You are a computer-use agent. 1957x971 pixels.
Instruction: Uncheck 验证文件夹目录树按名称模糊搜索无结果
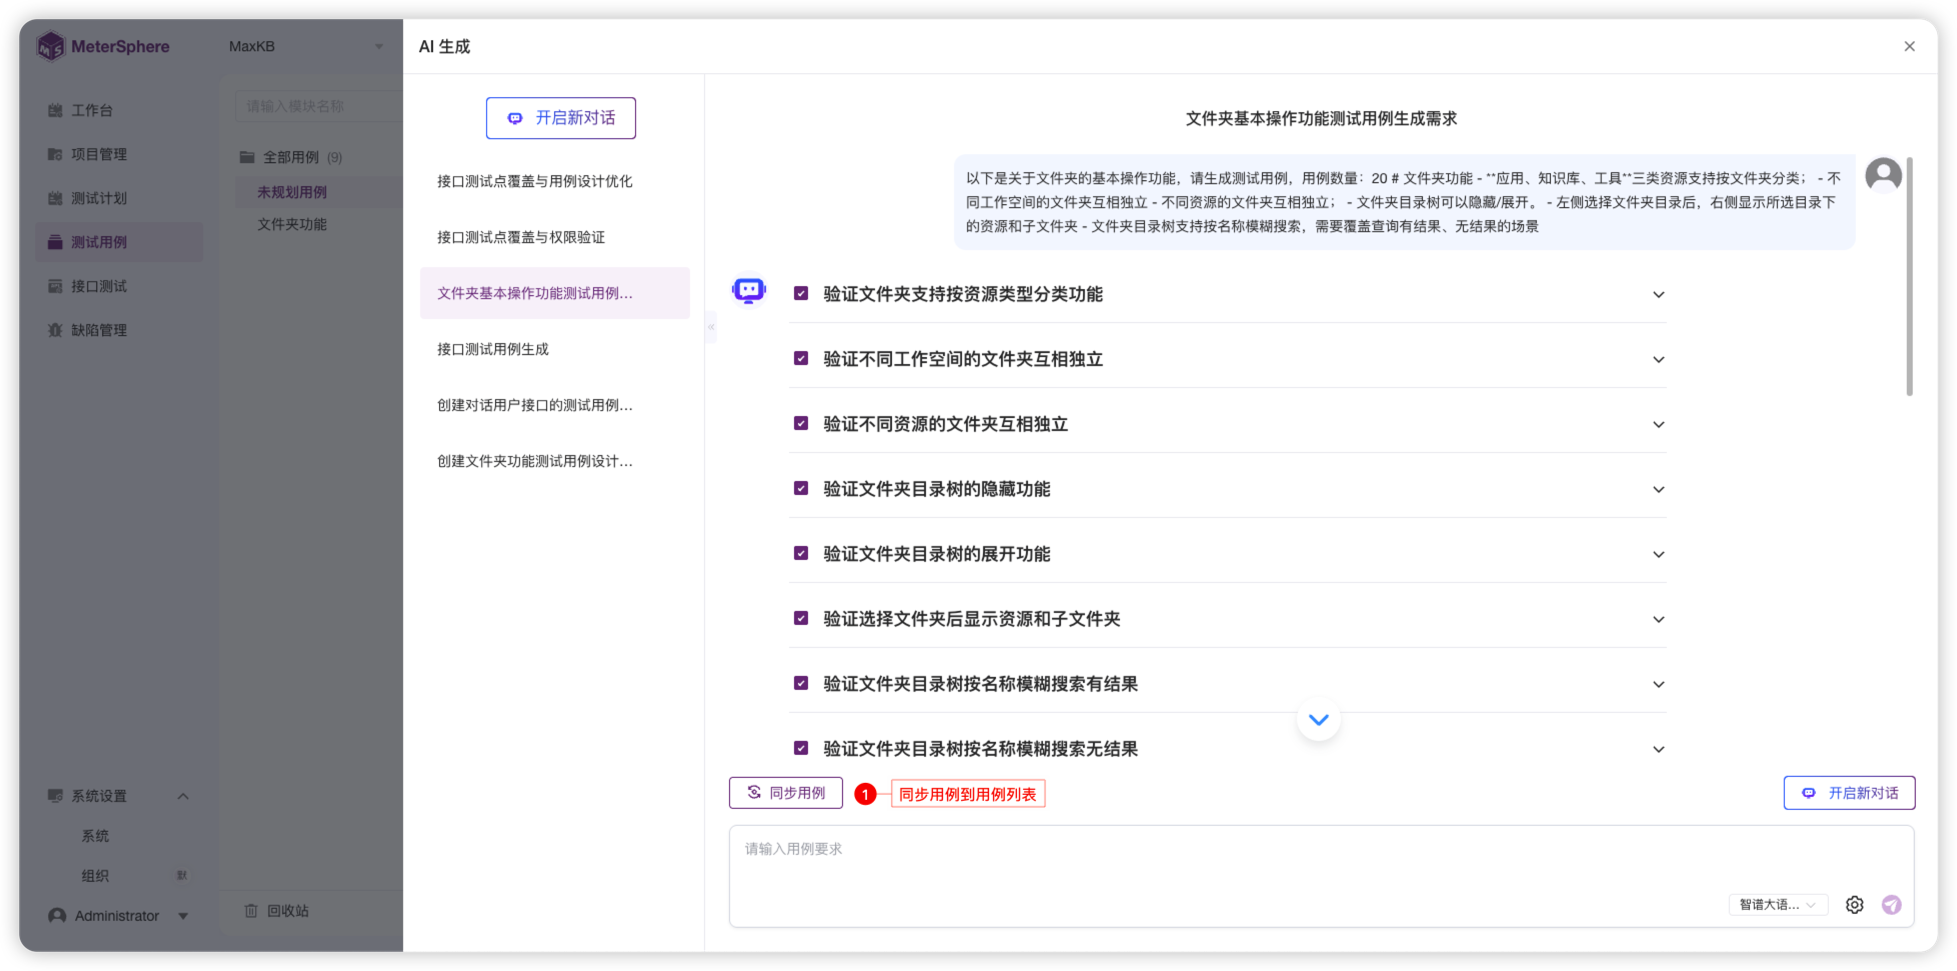point(801,749)
